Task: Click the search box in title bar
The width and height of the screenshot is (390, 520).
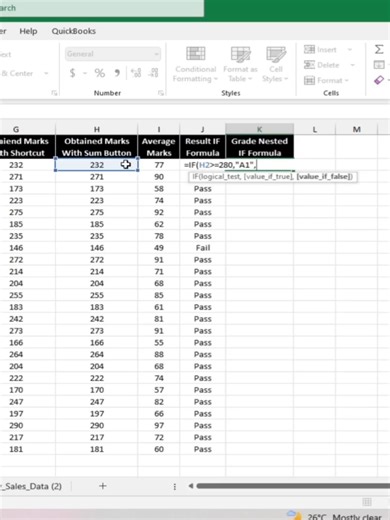Action: coord(102,8)
